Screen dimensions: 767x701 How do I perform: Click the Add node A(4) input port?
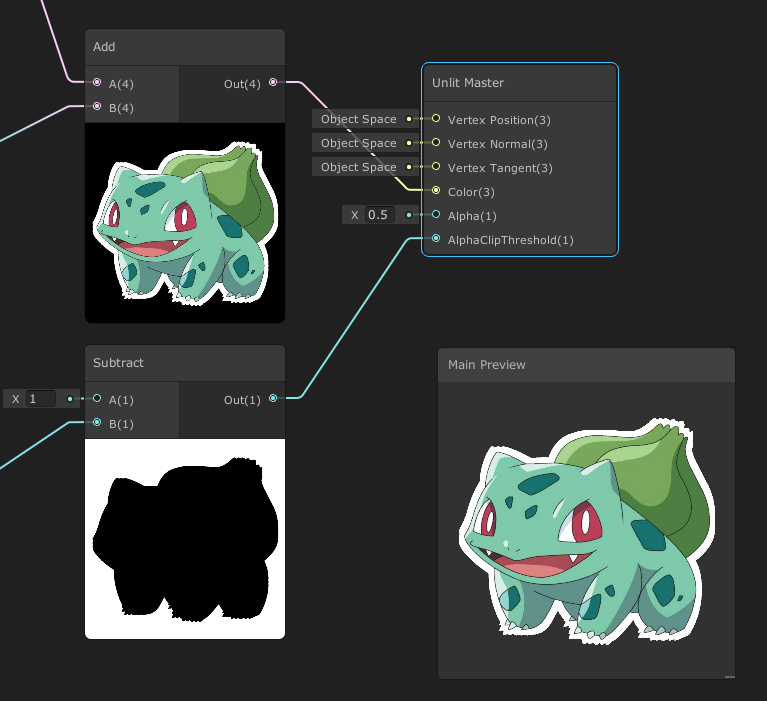point(97,82)
